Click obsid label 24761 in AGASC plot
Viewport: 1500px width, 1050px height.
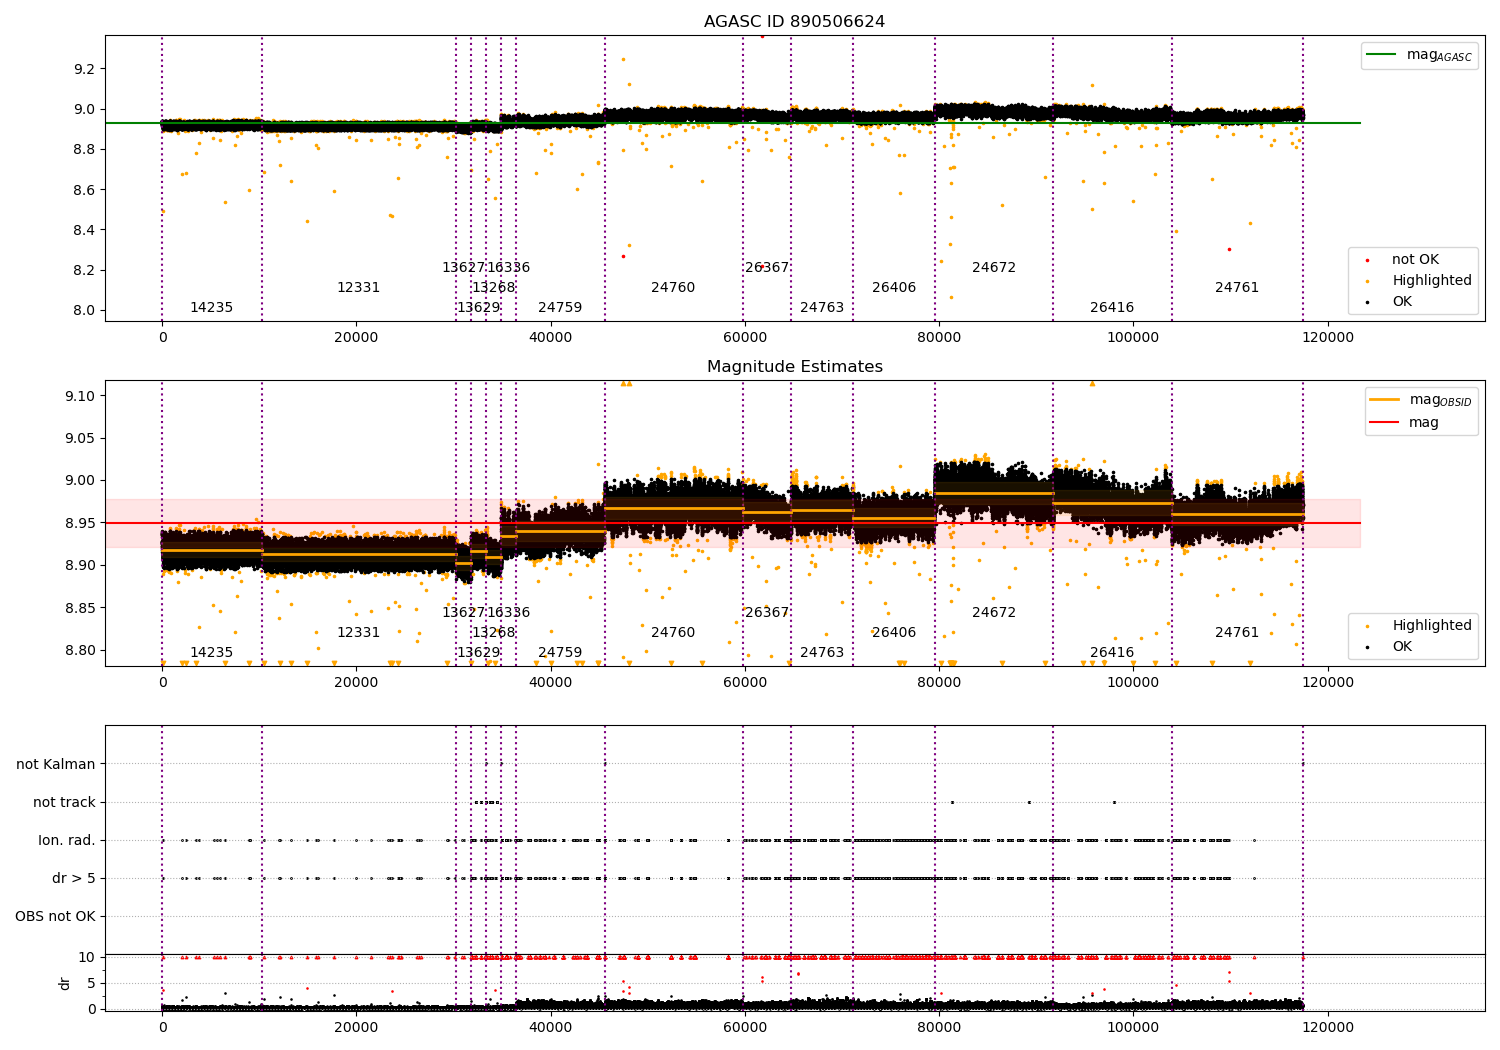click(x=1237, y=288)
